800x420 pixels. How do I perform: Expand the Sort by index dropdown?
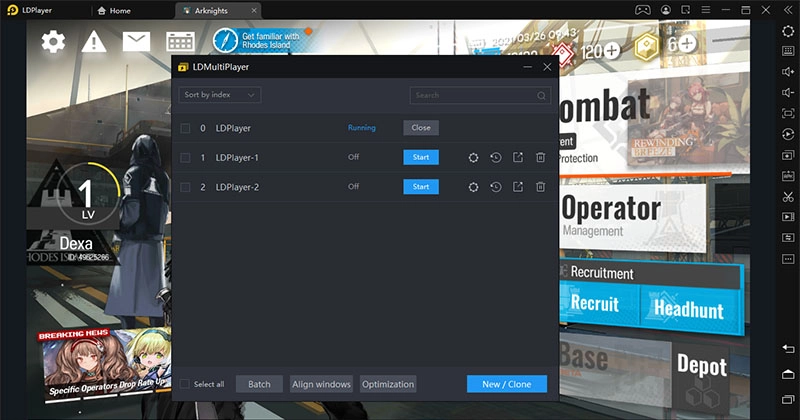(x=220, y=95)
